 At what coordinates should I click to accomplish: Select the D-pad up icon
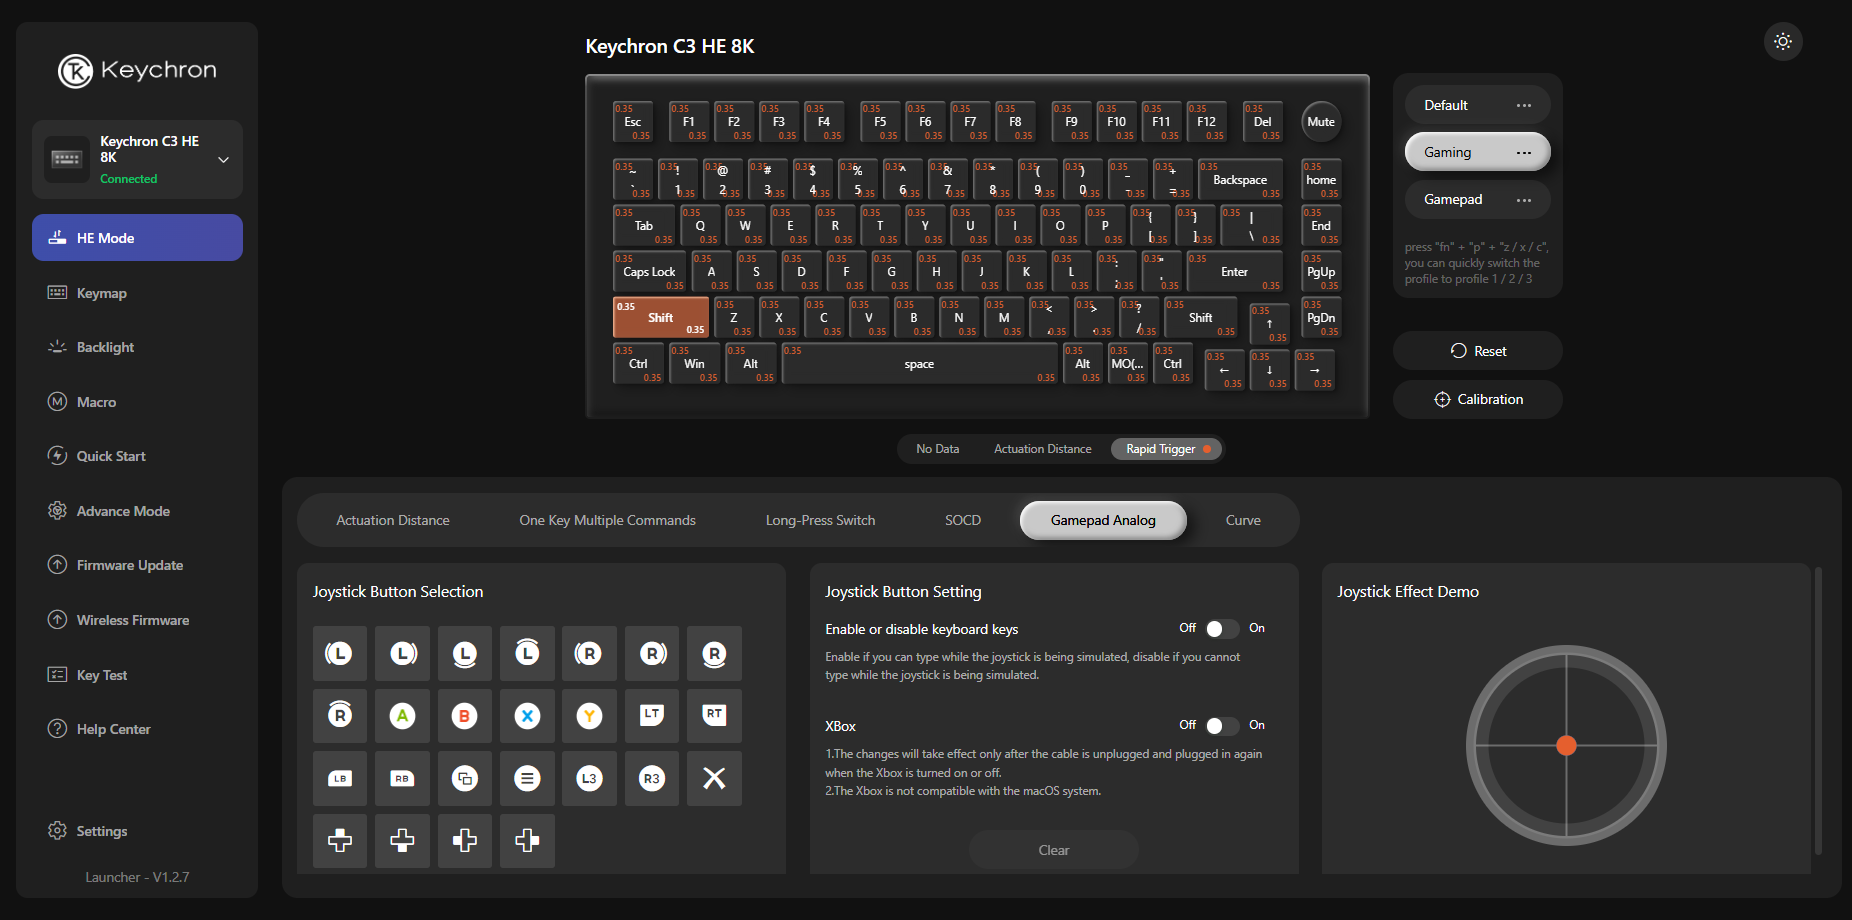tap(340, 840)
